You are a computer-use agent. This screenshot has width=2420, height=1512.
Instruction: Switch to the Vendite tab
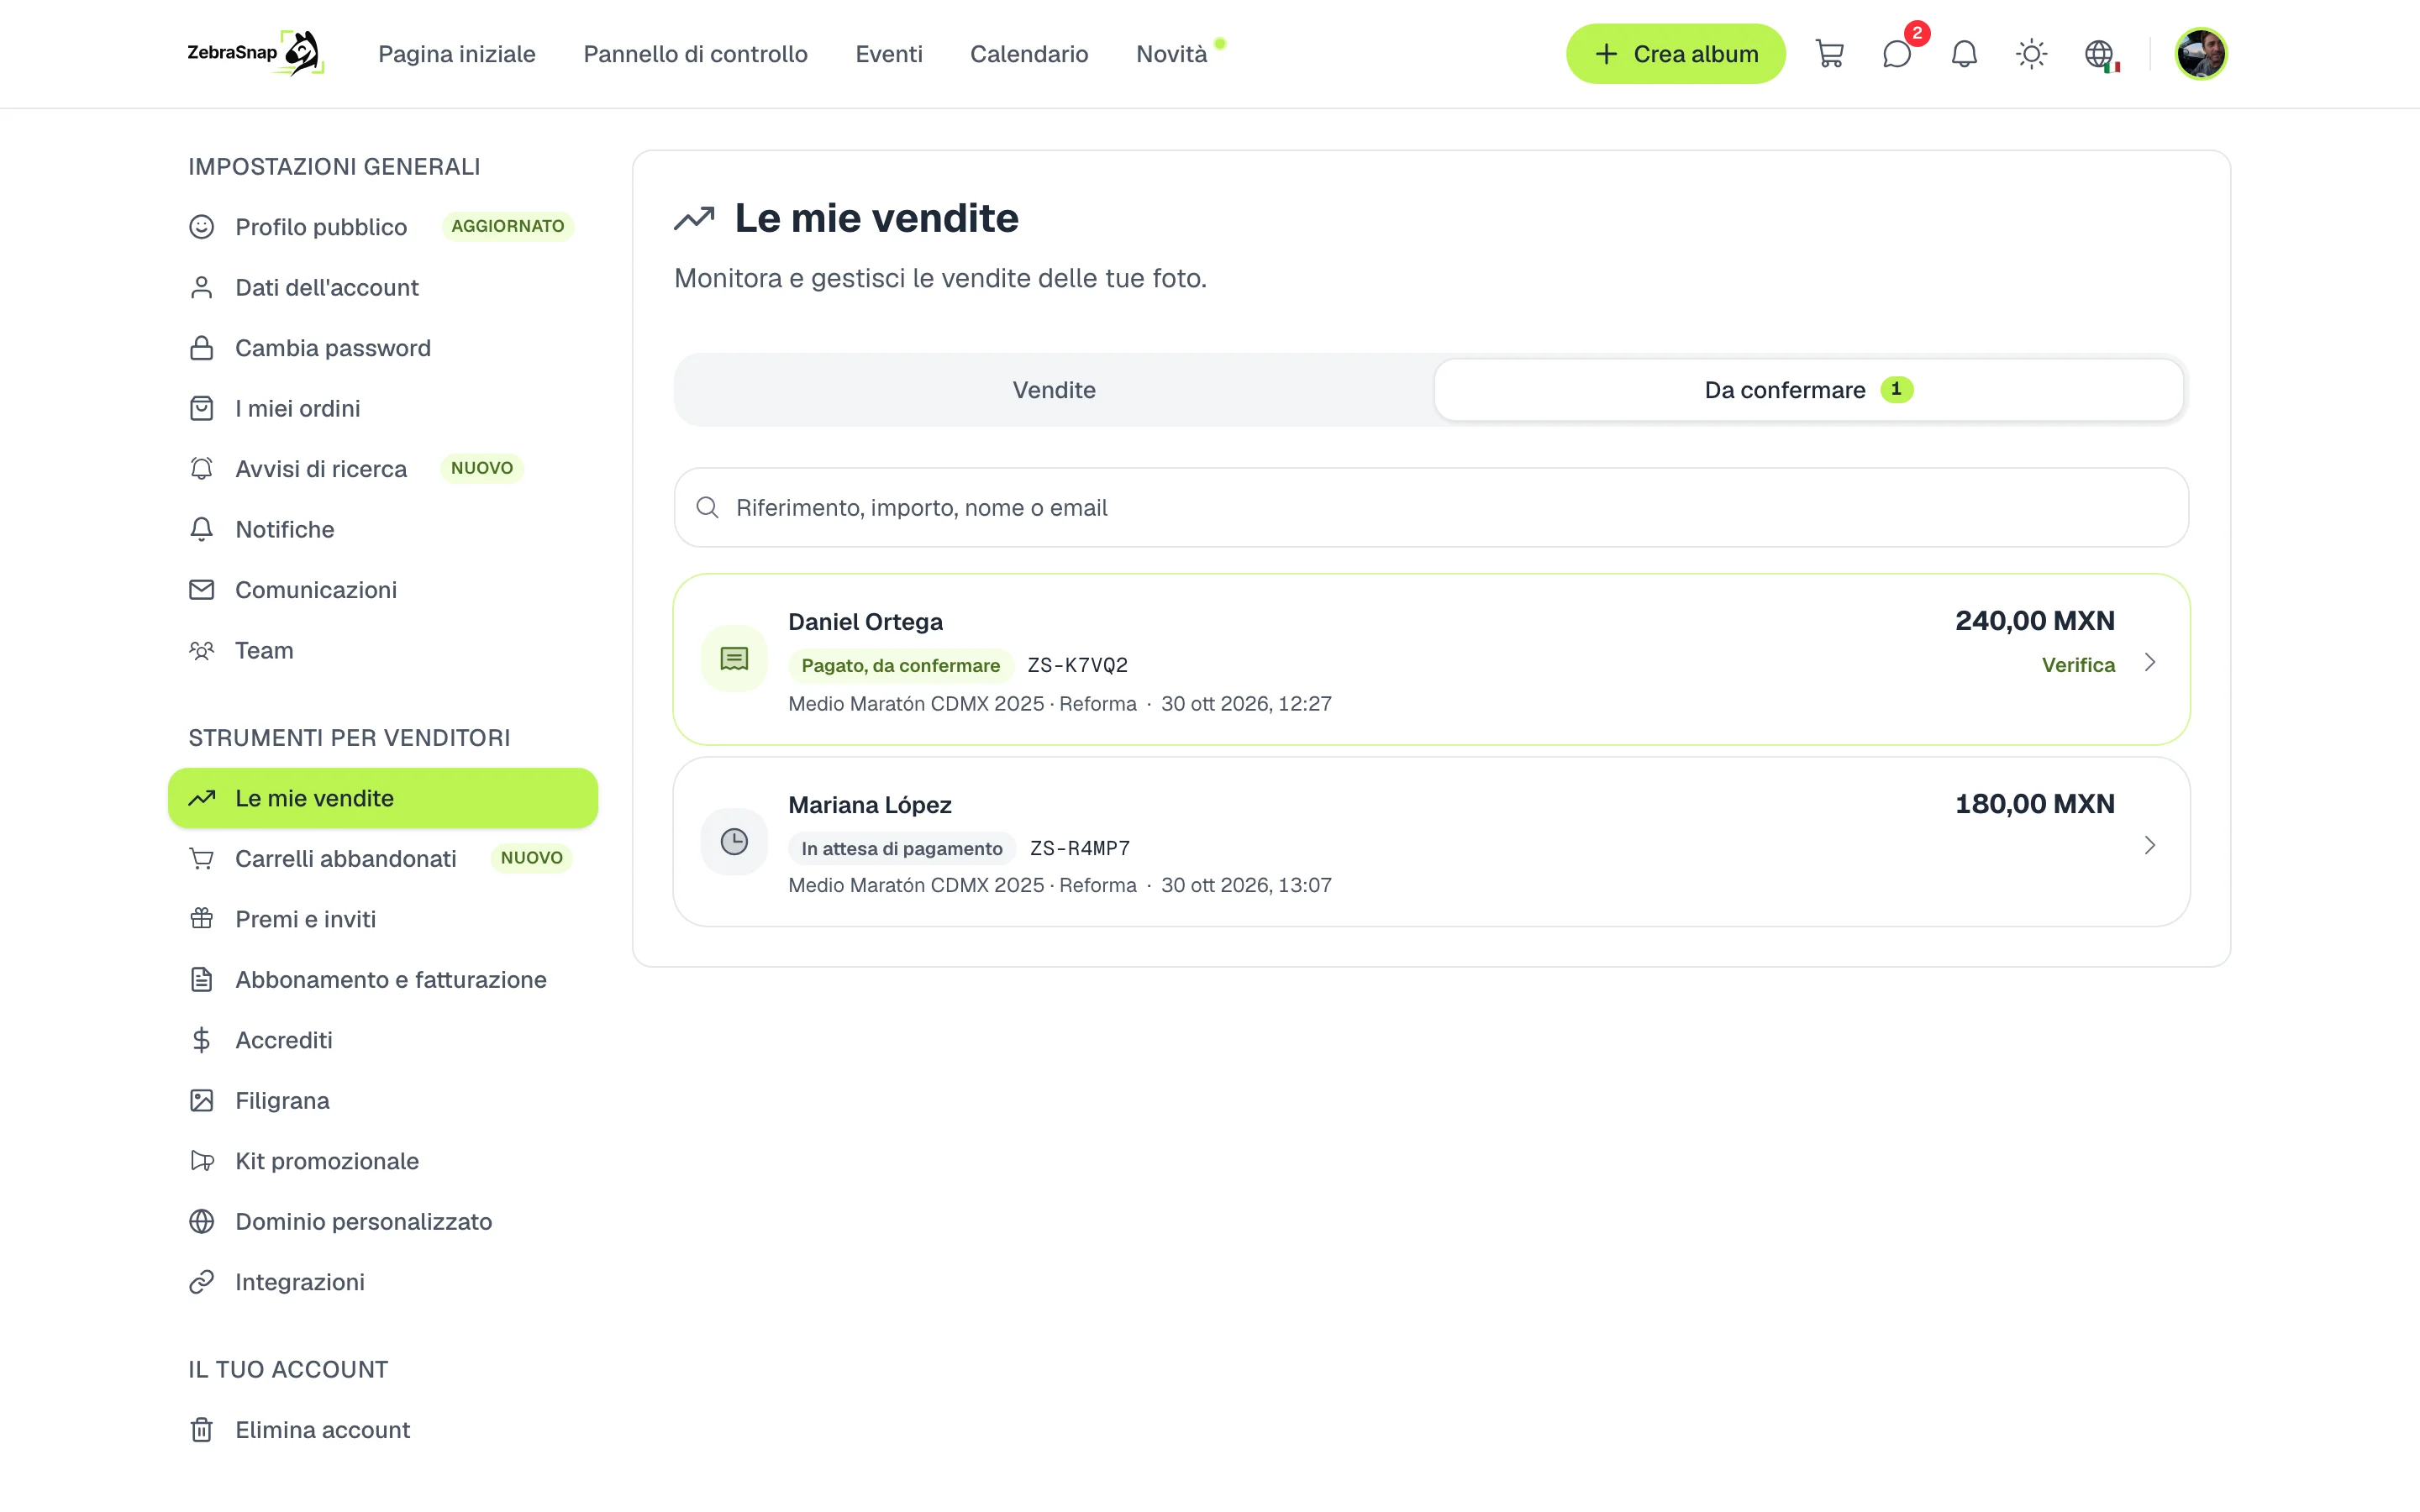[1054, 390]
